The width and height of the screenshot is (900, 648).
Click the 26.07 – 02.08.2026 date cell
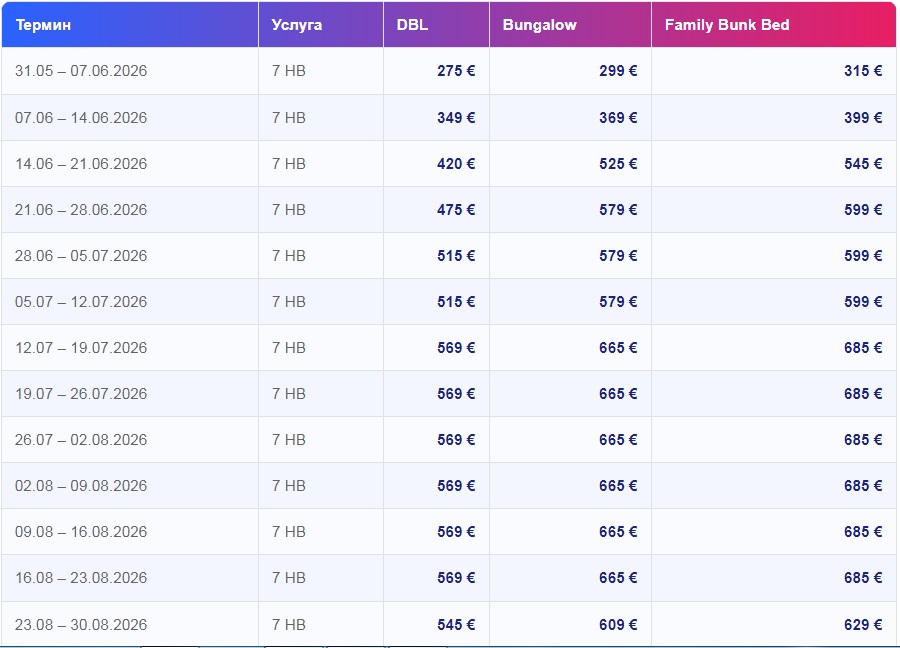[x=81, y=440]
